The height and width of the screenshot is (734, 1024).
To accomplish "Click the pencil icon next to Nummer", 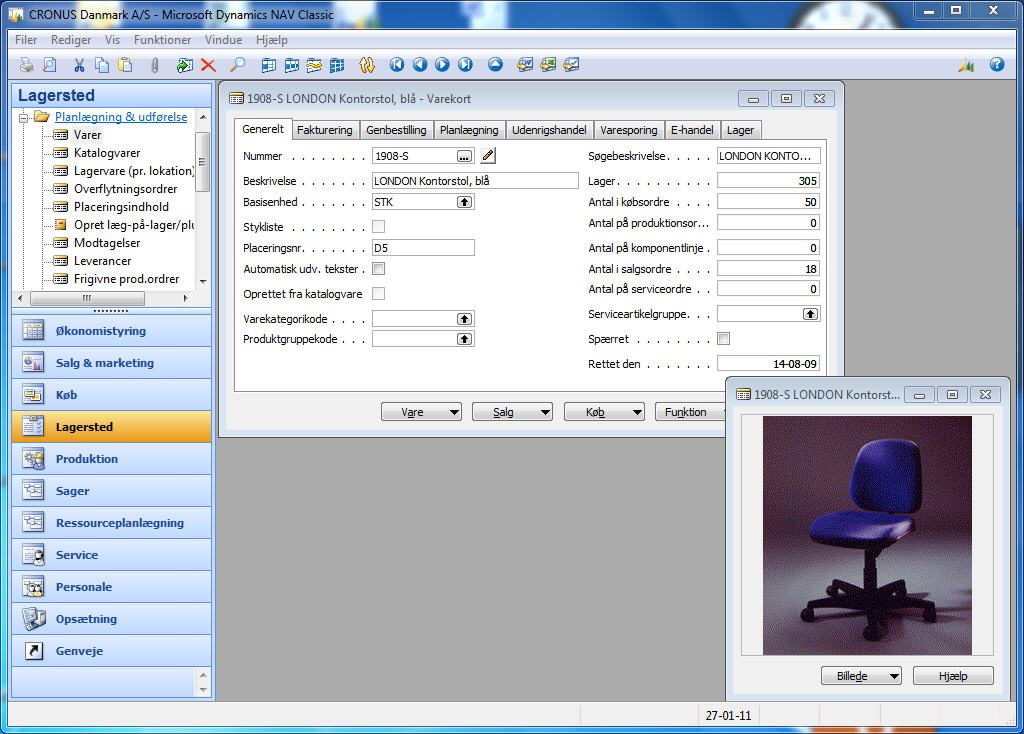I will [488, 155].
